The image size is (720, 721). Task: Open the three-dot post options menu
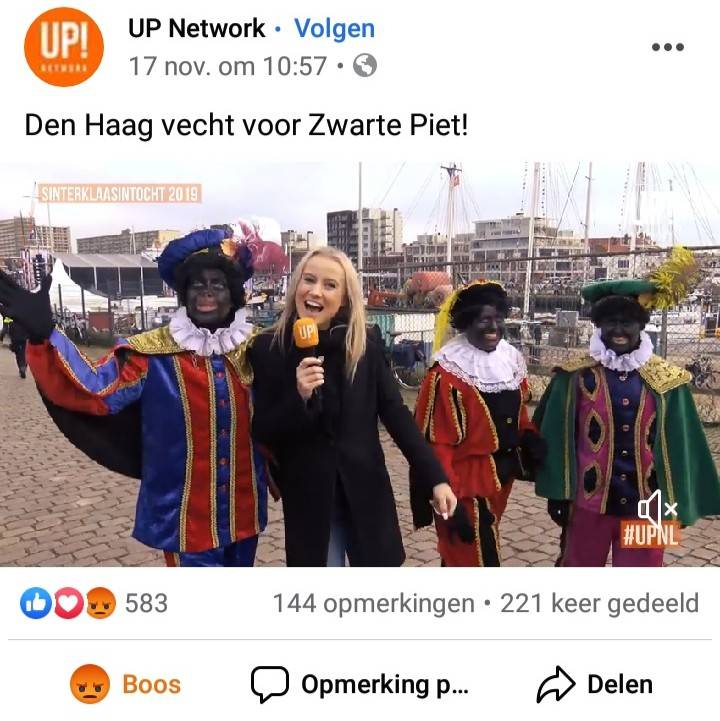click(668, 46)
